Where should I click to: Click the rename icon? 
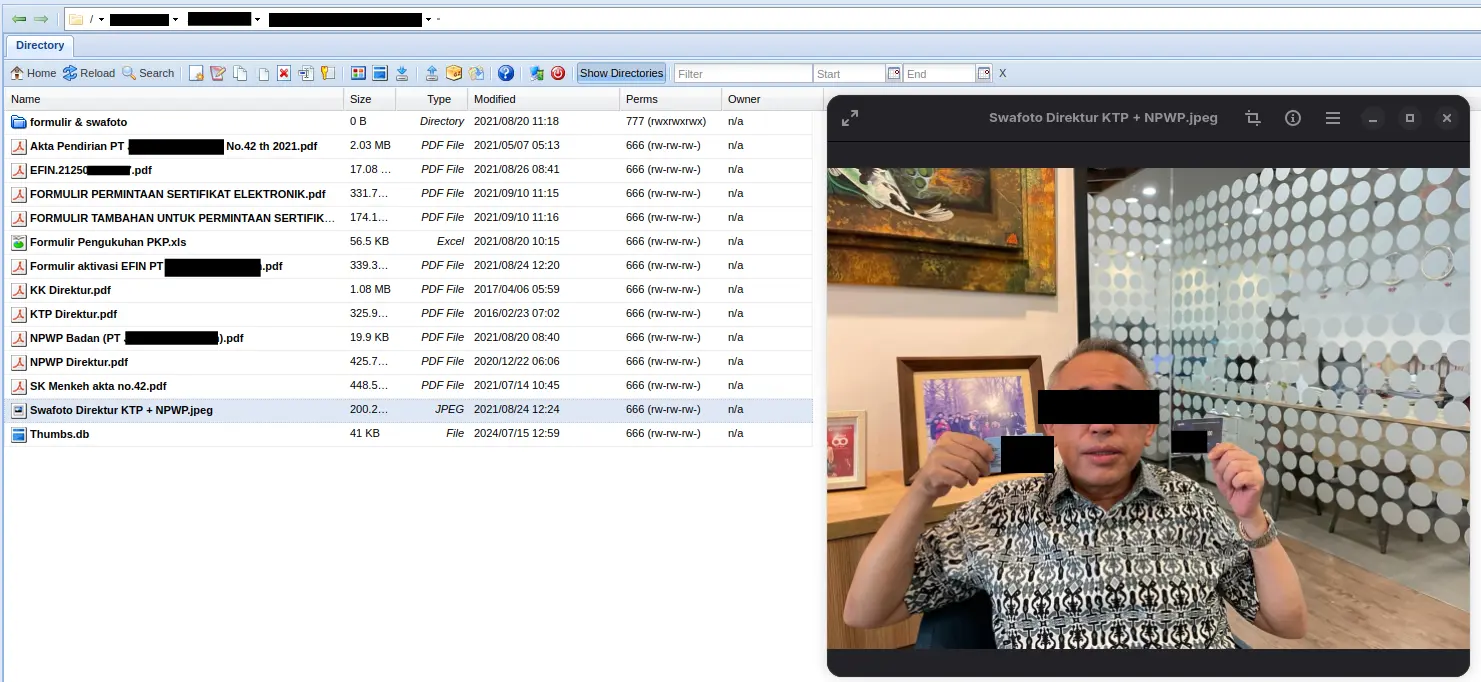[x=306, y=73]
